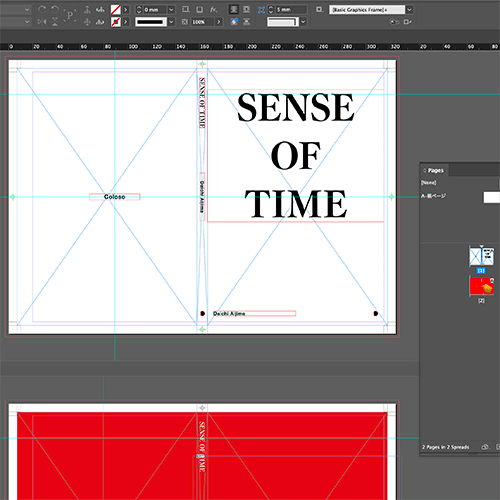
Task: Select the red spread 2 thumbnail
Action: tap(481, 286)
